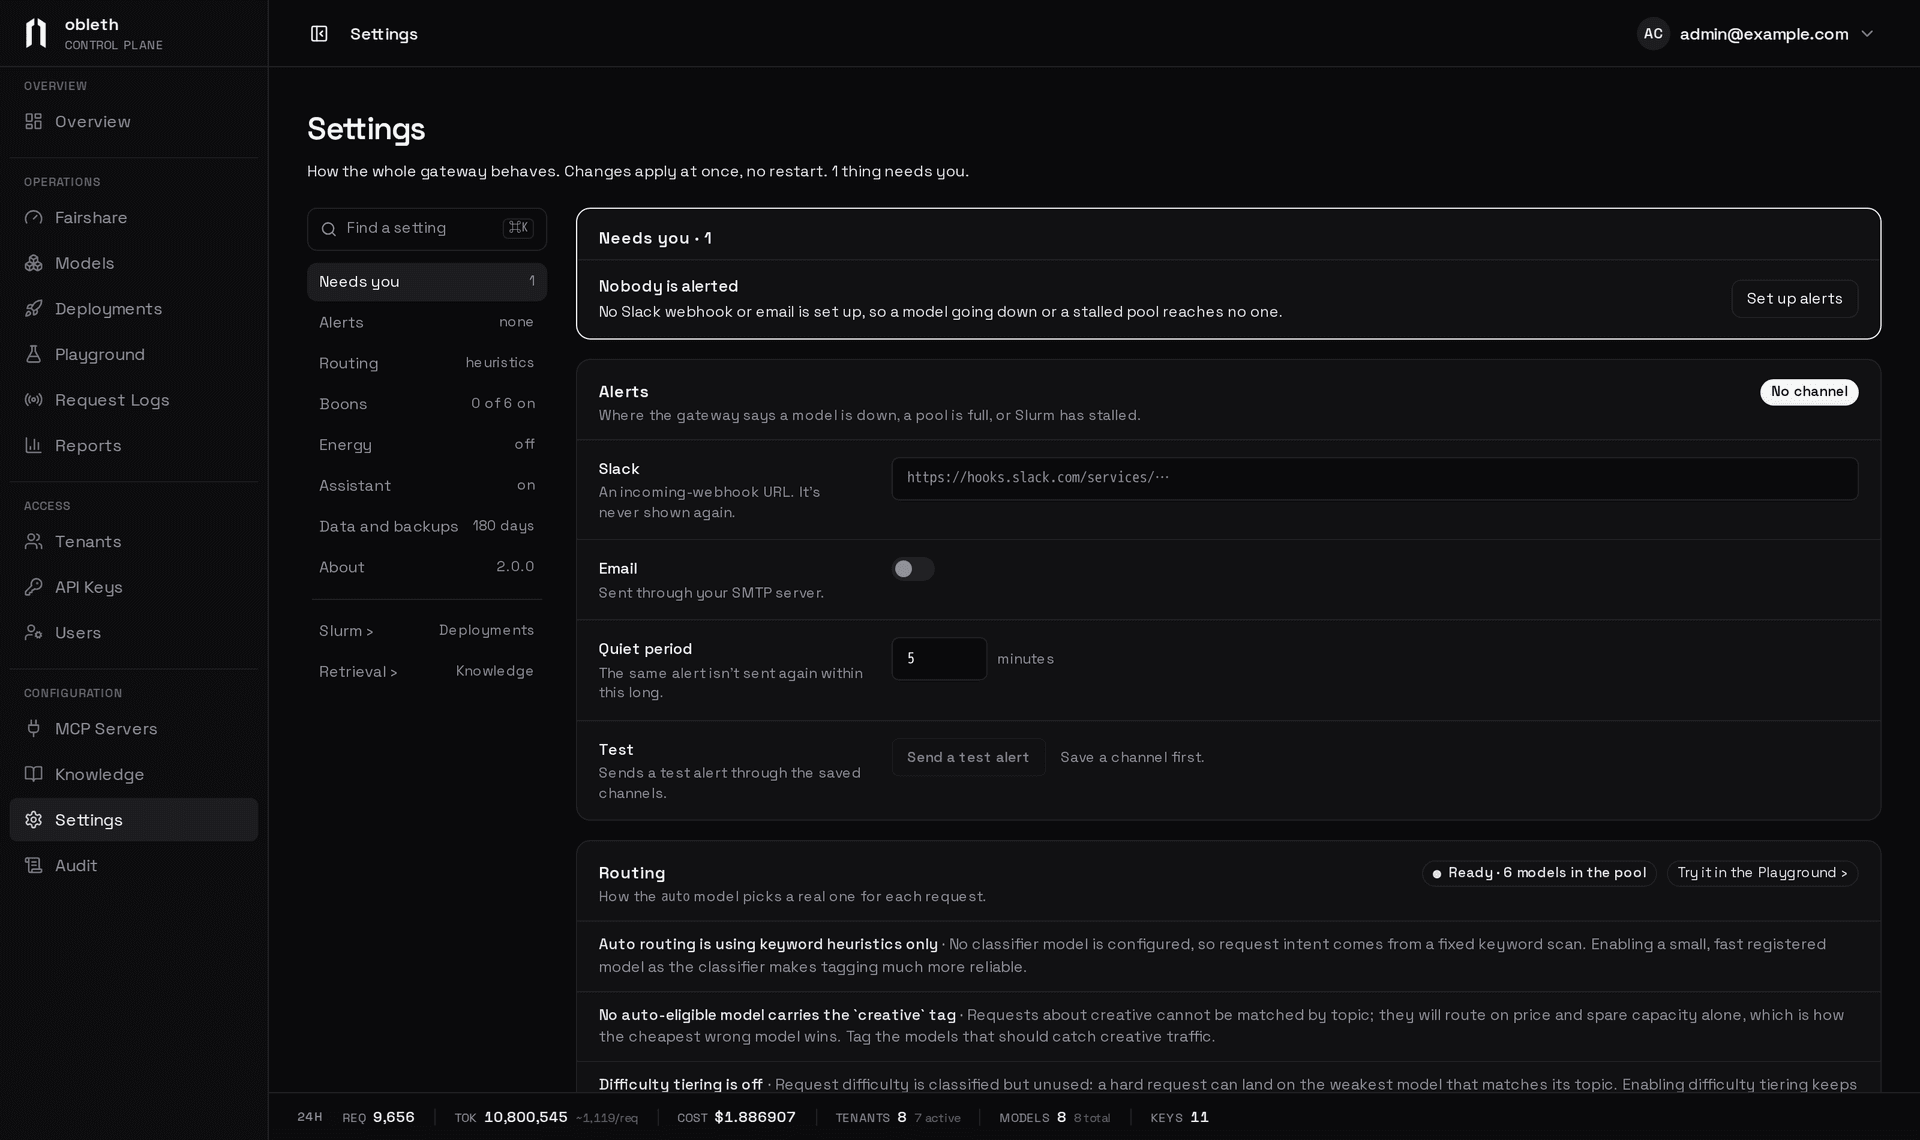Click the Request Logs broadcast icon

[34, 400]
